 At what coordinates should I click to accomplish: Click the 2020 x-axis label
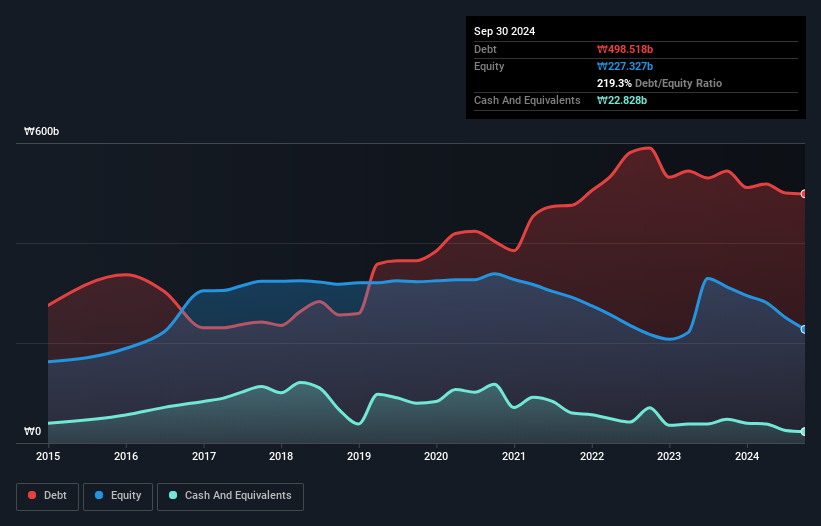click(436, 456)
